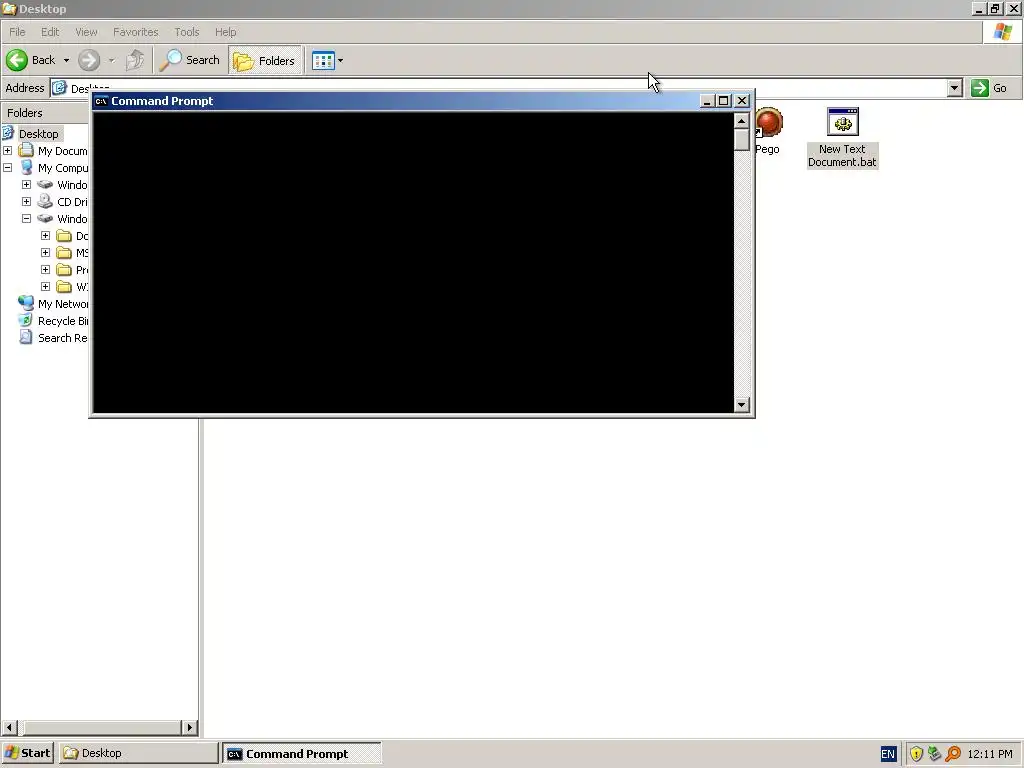Select the Recycle Bin tree item

pyautogui.click(x=63, y=321)
